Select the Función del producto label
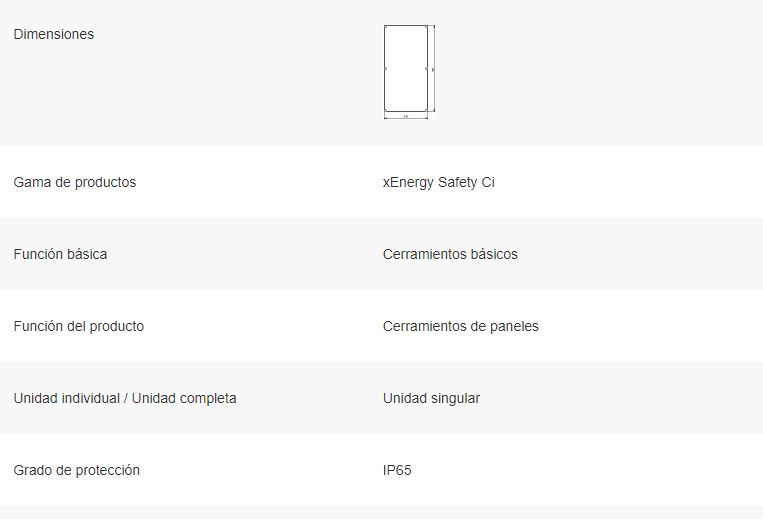Screen dimensions: 763x519 pyautogui.click(x=79, y=326)
